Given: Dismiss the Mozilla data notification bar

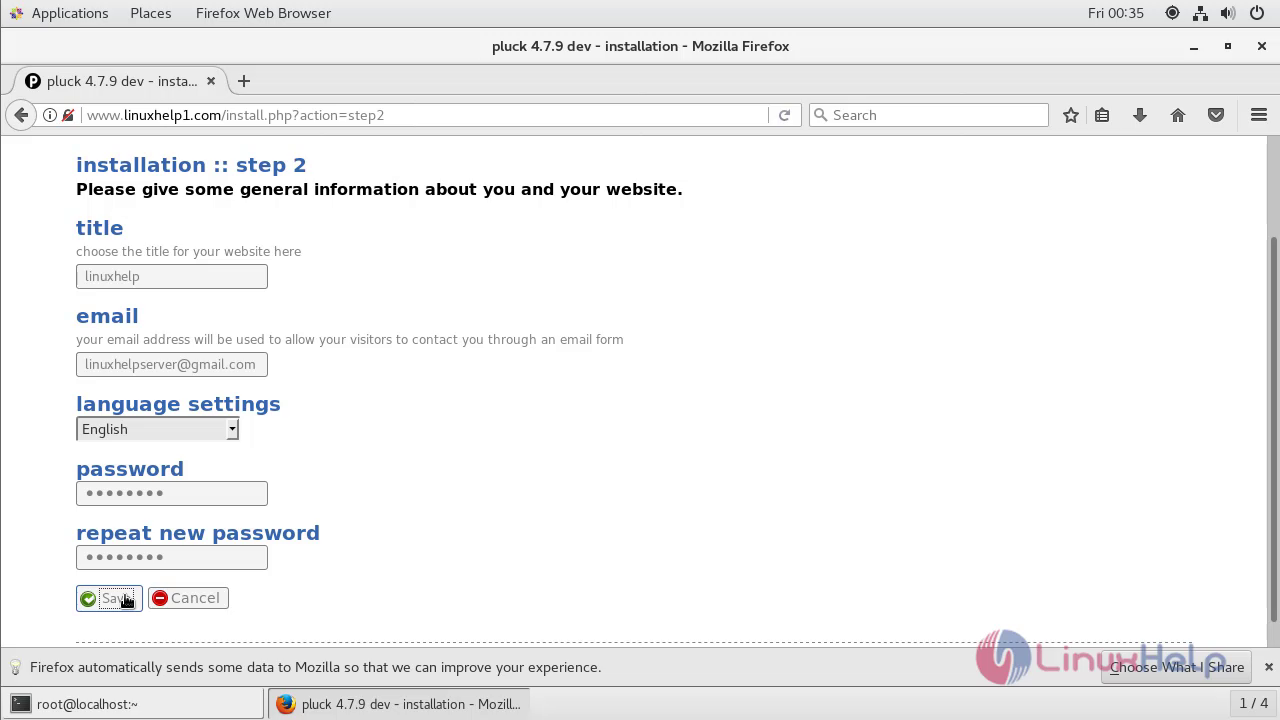Looking at the screenshot, I should click(x=1269, y=667).
